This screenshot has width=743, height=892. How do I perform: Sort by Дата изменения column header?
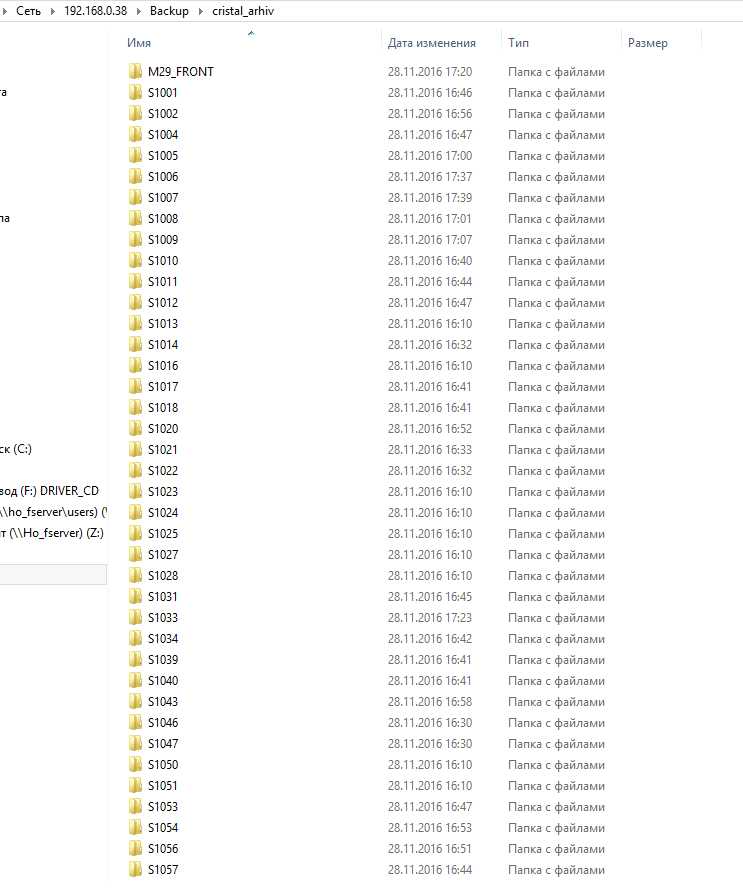[x=431, y=43]
